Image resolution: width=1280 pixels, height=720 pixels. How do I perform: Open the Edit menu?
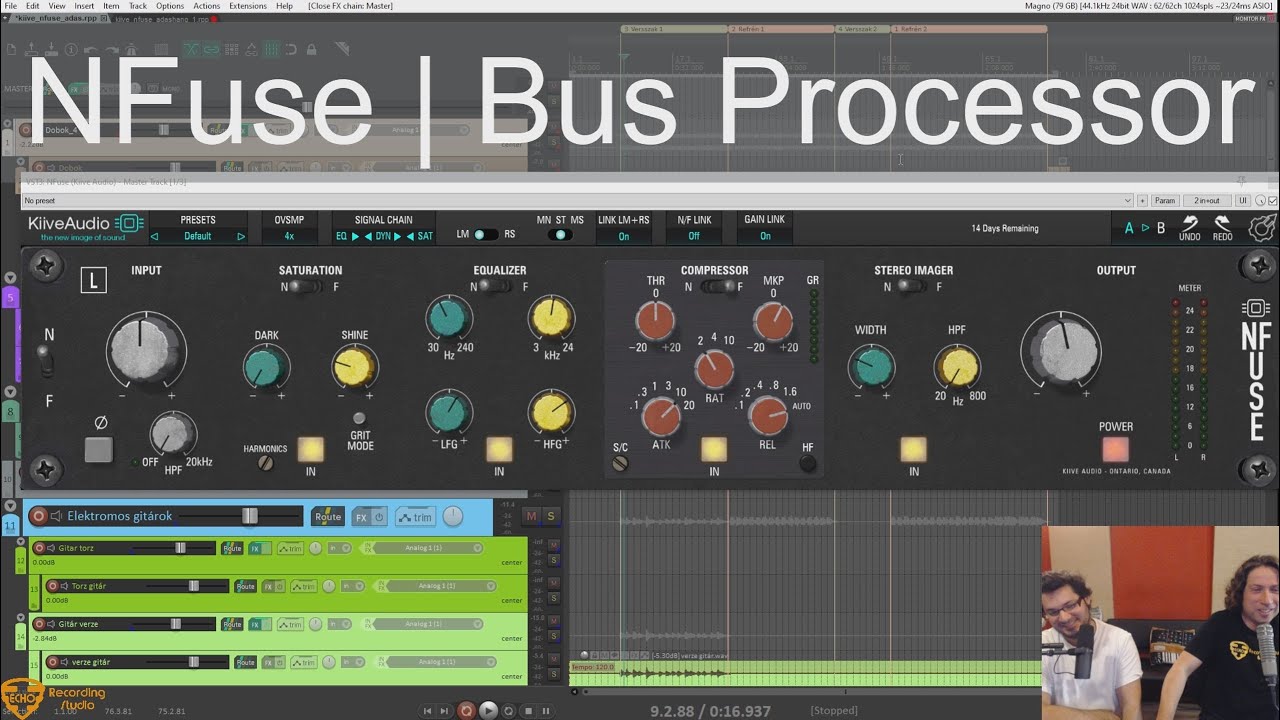33,6
